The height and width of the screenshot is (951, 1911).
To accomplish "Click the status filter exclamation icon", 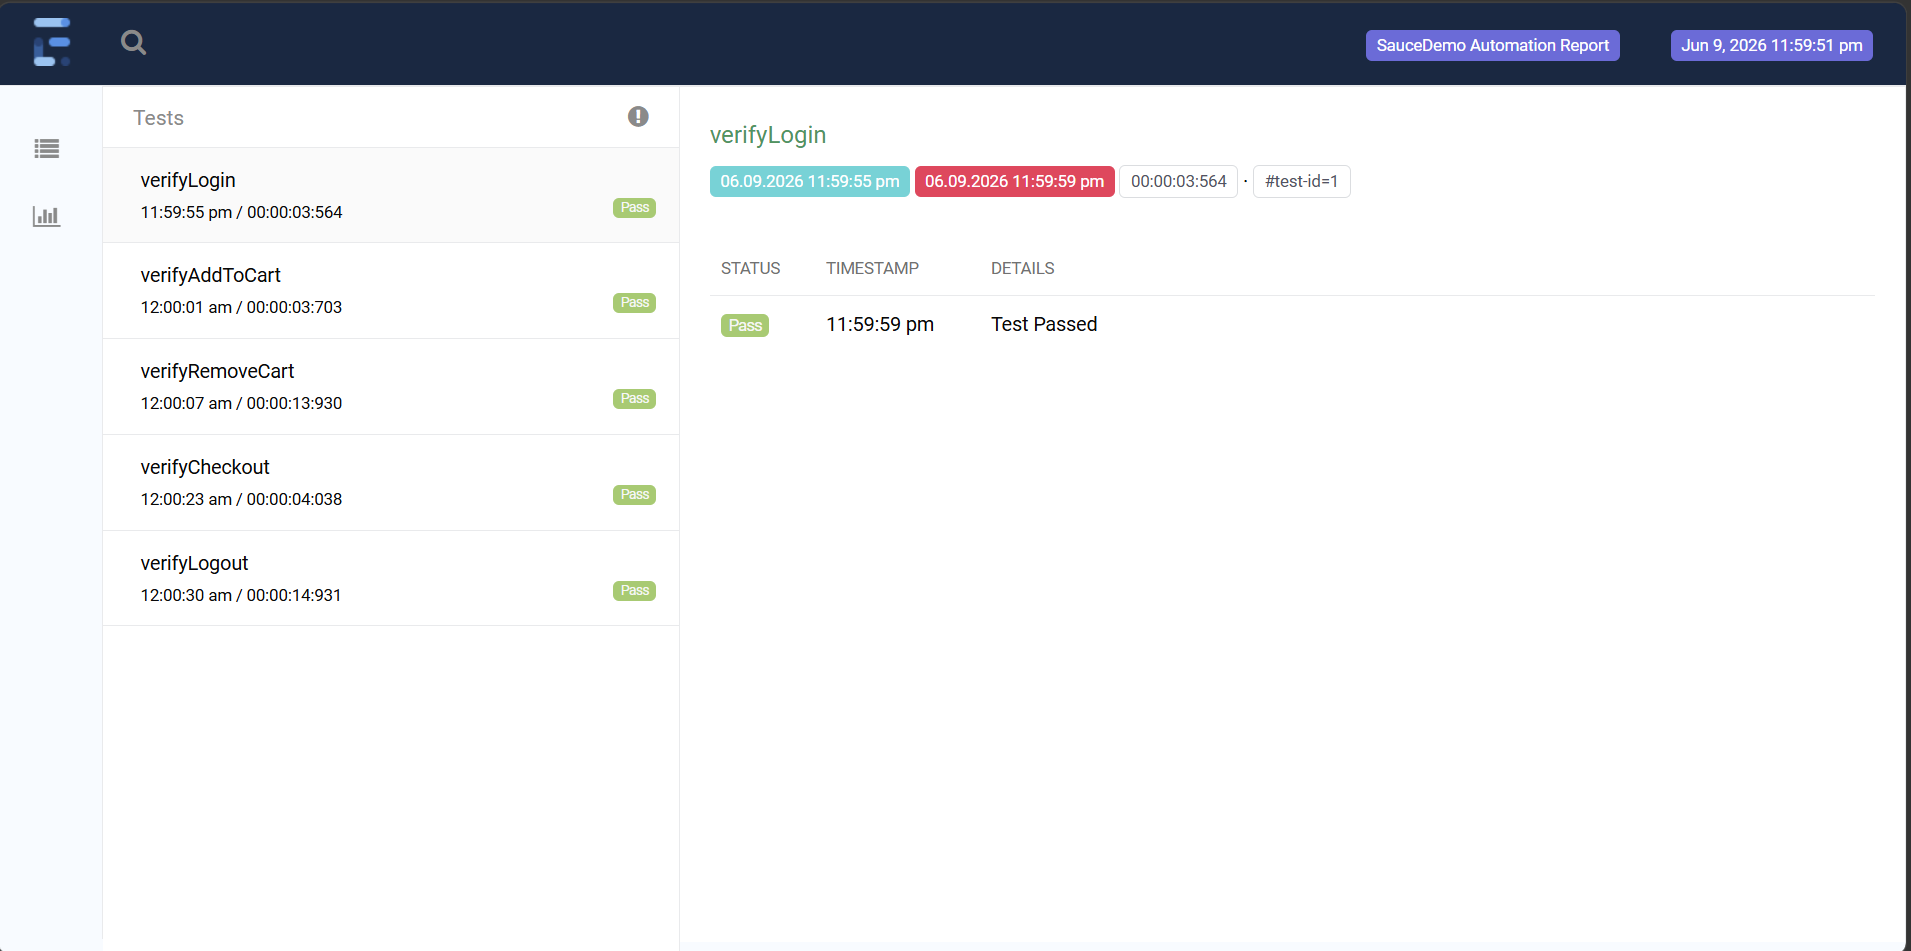I will coord(638,117).
